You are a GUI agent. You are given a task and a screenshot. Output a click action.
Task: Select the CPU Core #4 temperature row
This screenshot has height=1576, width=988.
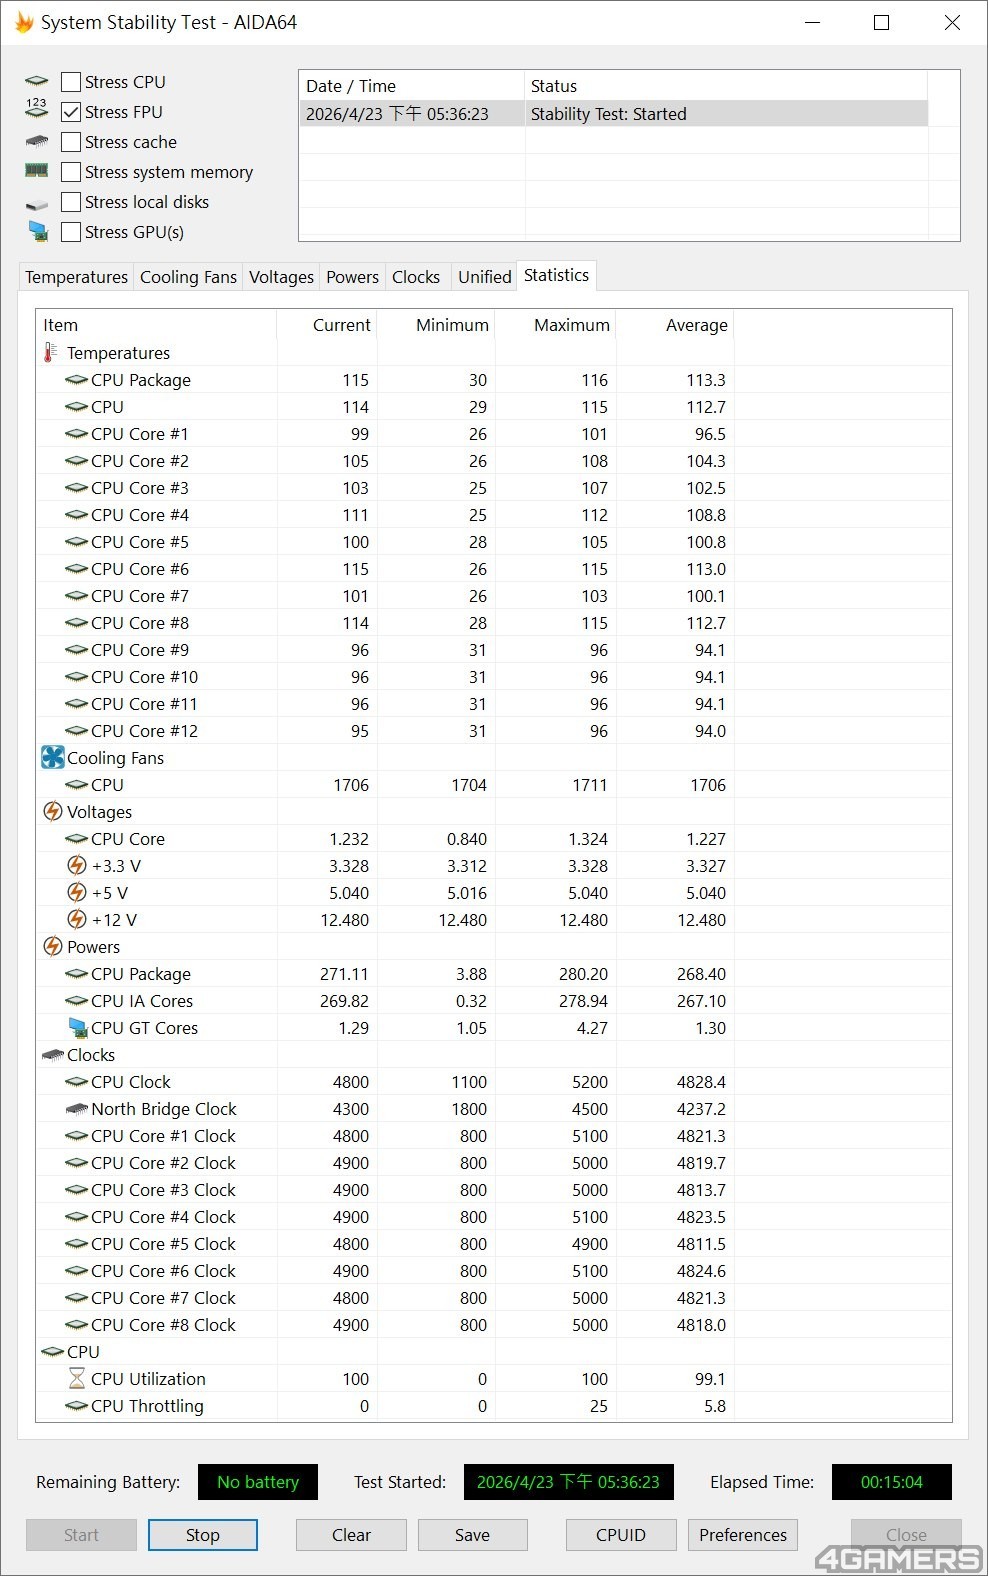494,515
